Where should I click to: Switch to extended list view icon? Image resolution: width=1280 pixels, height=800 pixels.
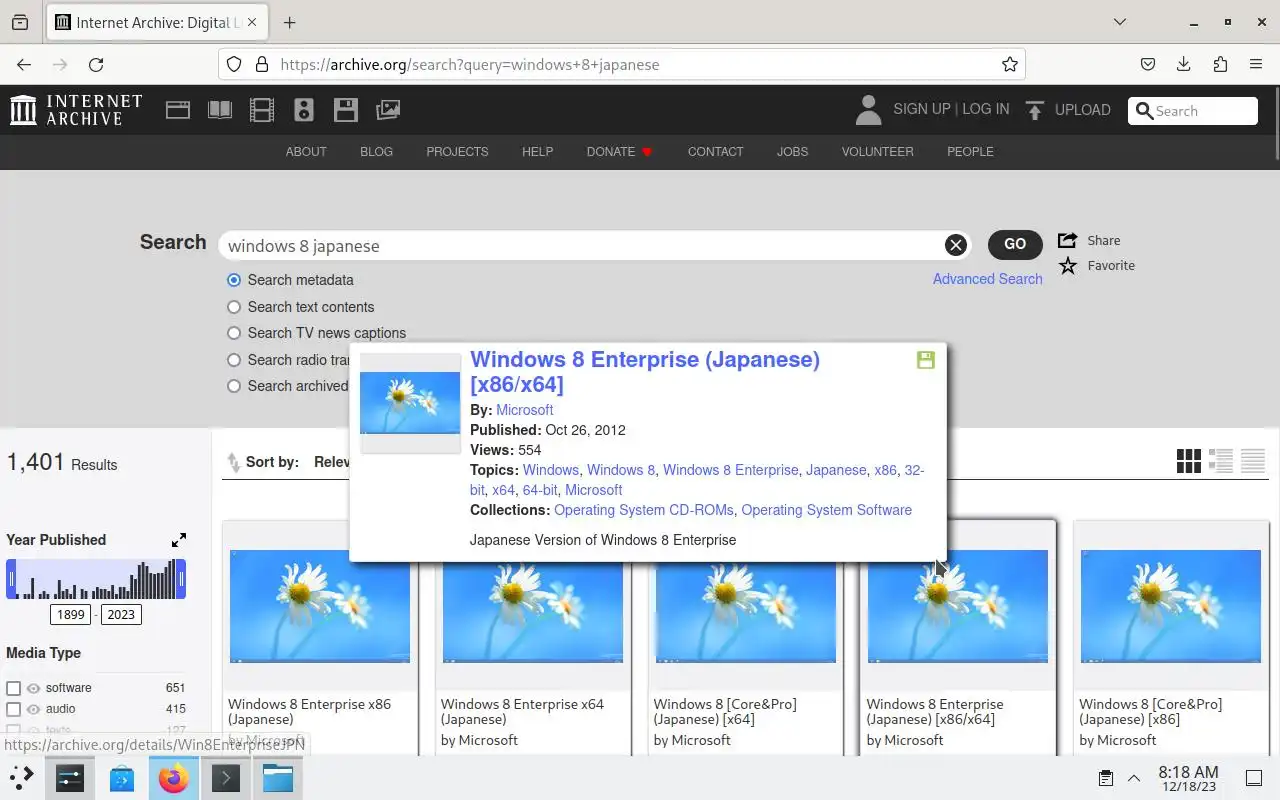click(1221, 461)
